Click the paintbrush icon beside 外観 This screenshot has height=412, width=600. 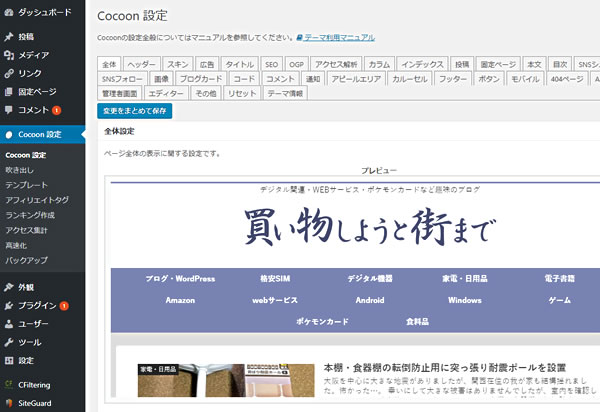click(9, 287)
